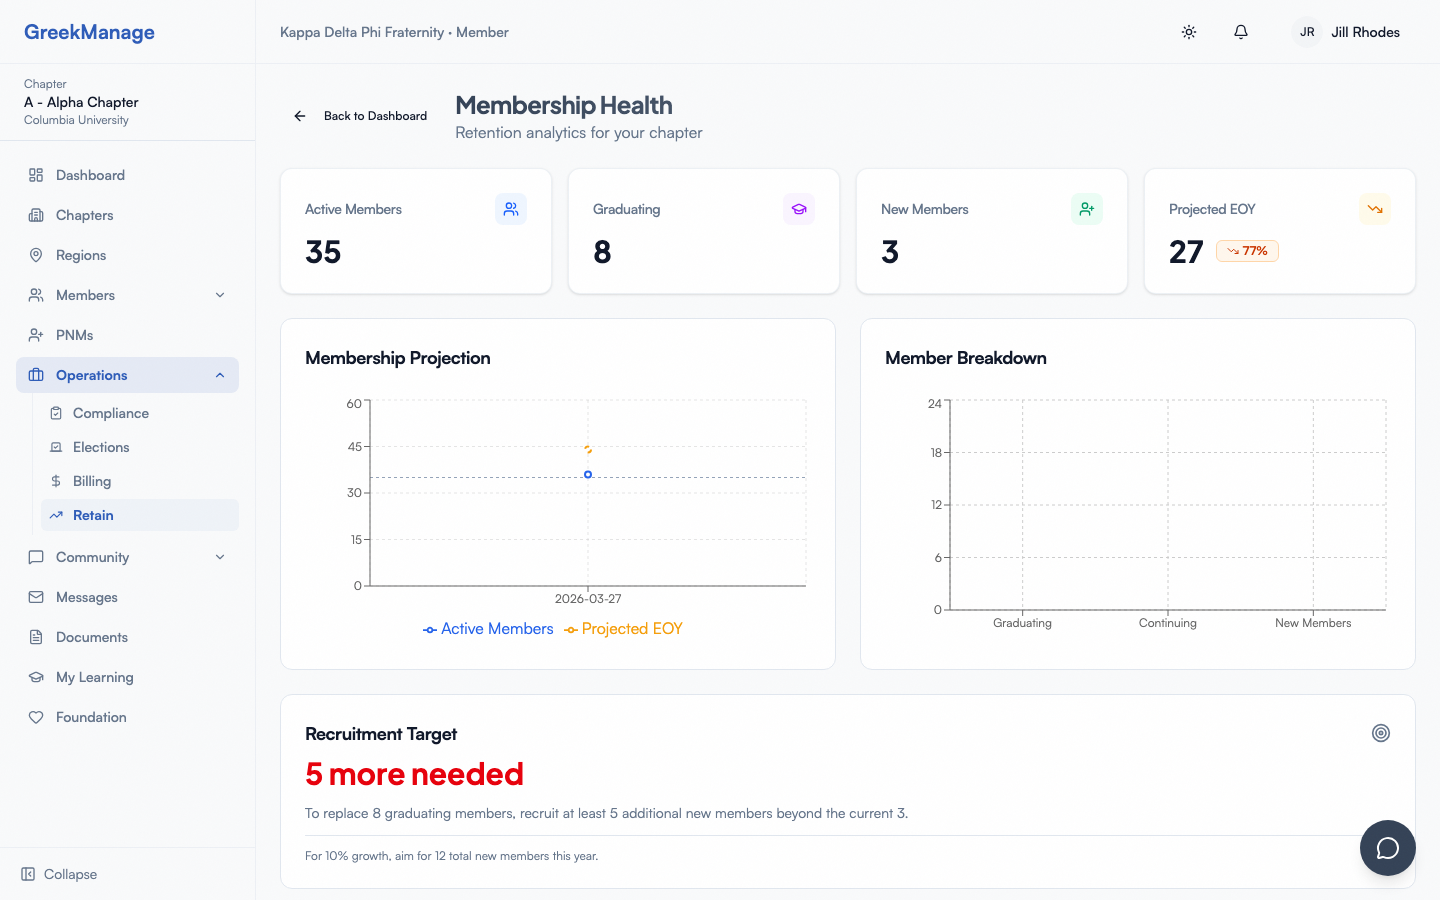
Task: Open notifications bell icon
Action: (x=1241, y=32)
